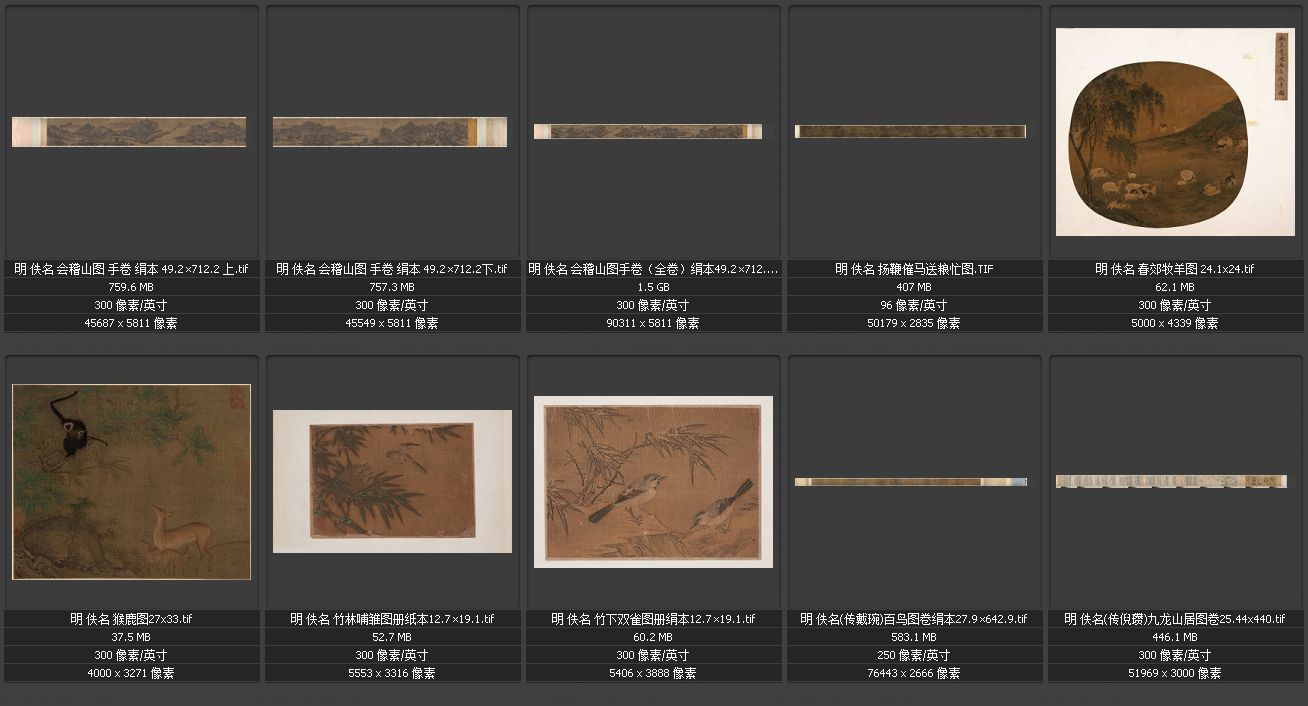The width and height of the screenshot is (1308, 706).
Task: Click the 759.6 MB file size label
Action: click(131, 287)
